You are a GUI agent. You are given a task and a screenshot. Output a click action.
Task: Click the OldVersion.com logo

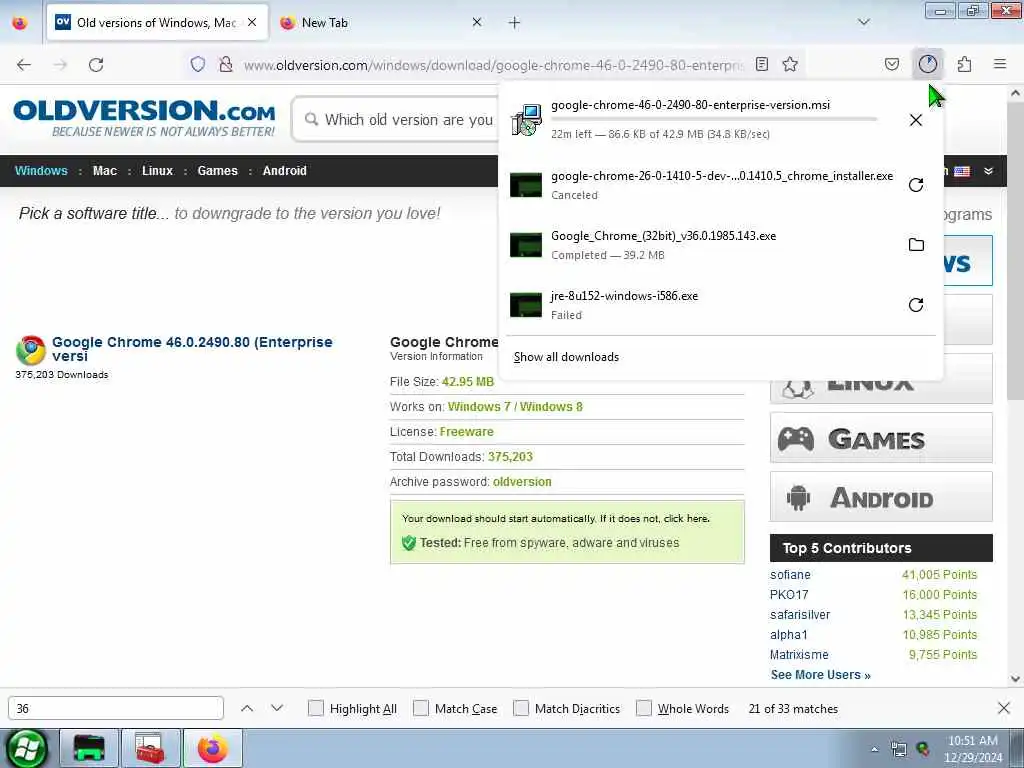point(144,118)
